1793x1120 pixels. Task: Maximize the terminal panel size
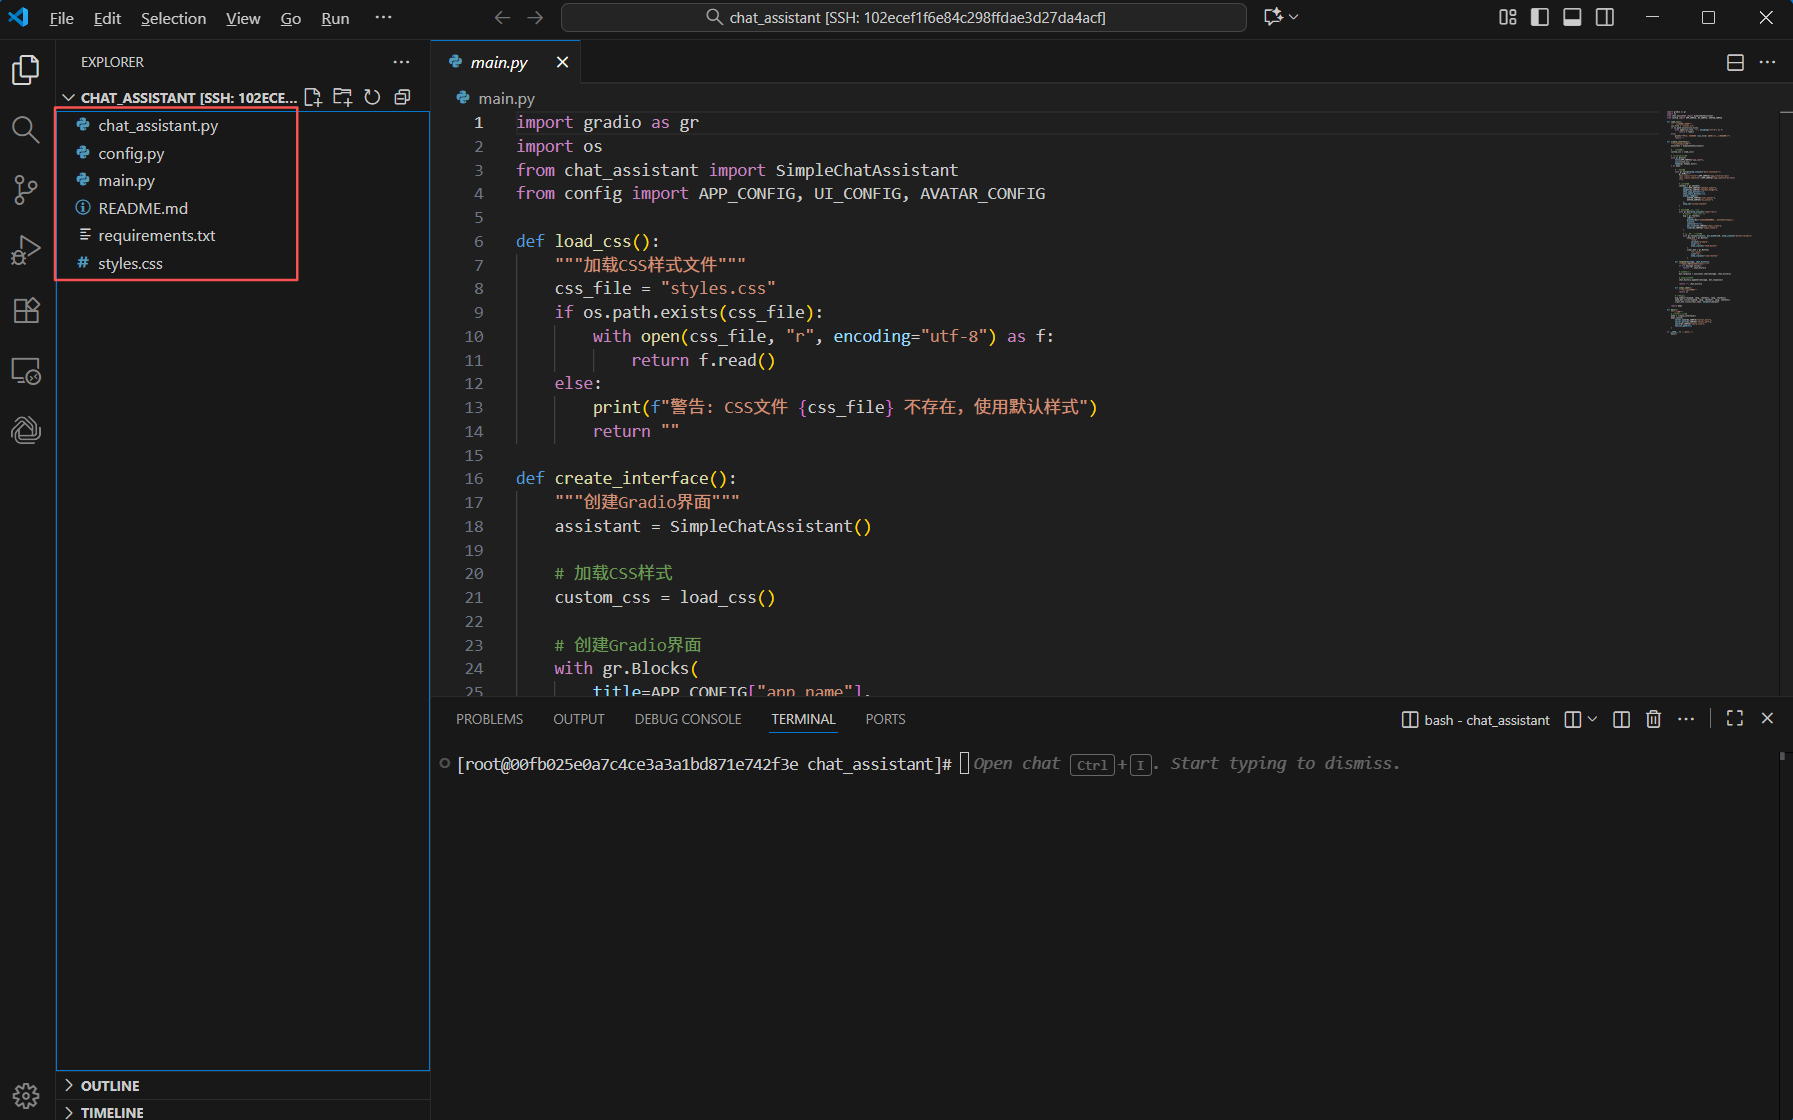coord(1735,719)
